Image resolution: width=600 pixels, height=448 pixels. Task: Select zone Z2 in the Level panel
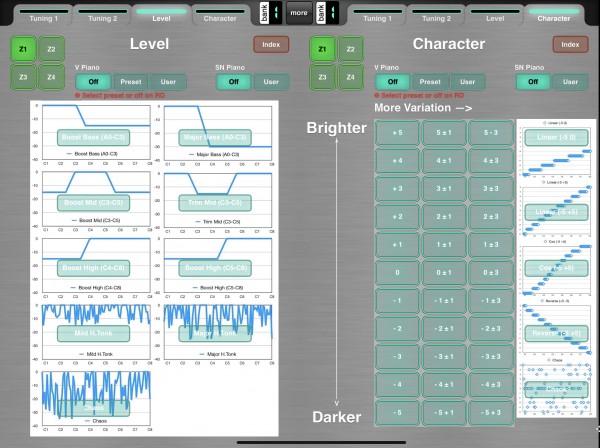click(51, 49)
